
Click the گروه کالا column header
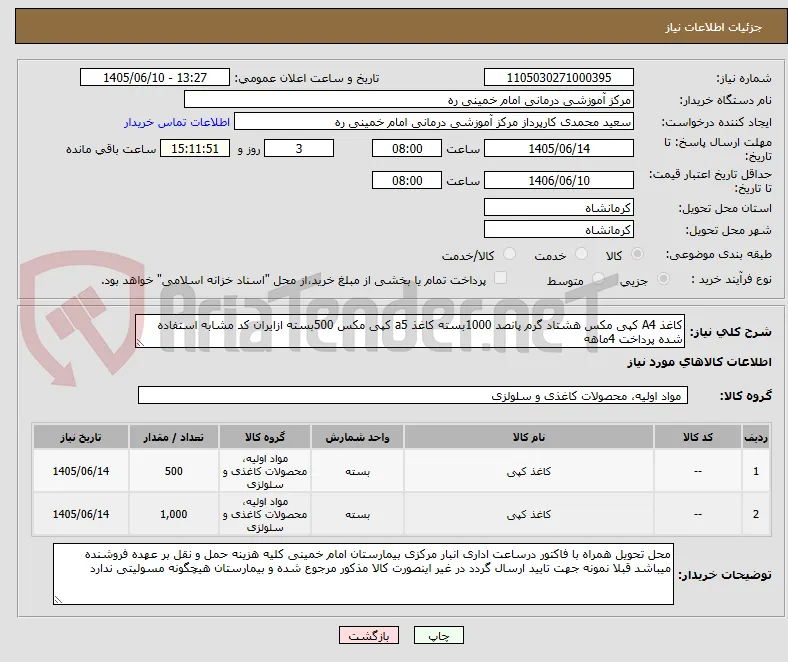[x=265, y=437]
